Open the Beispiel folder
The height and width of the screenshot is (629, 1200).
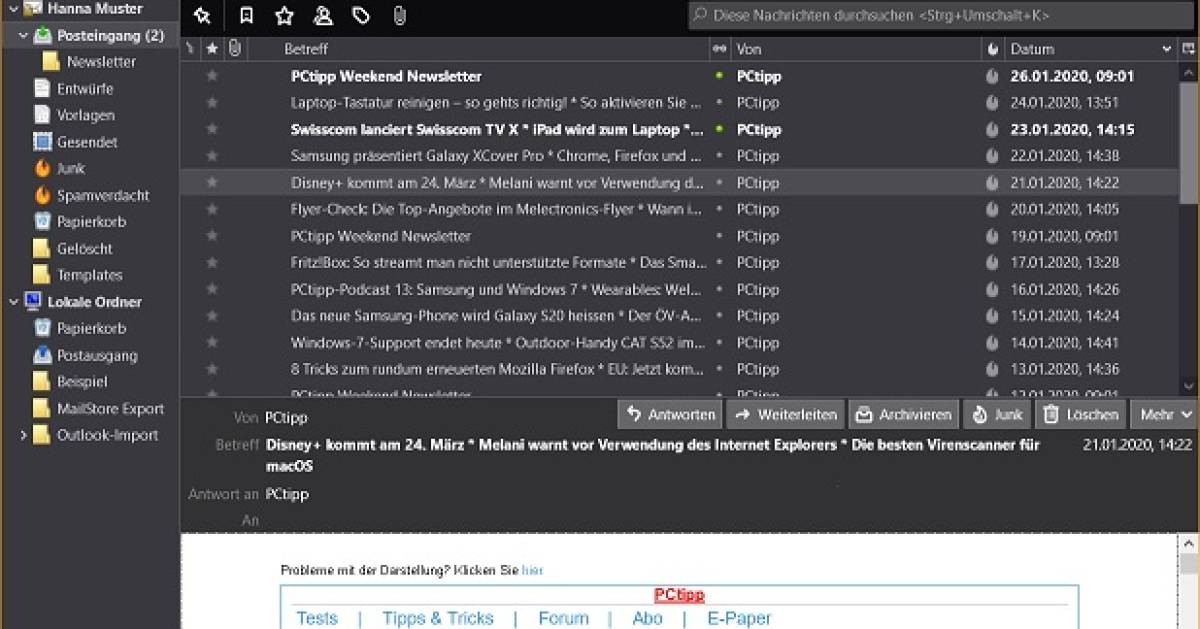click(x=82, y=382)
